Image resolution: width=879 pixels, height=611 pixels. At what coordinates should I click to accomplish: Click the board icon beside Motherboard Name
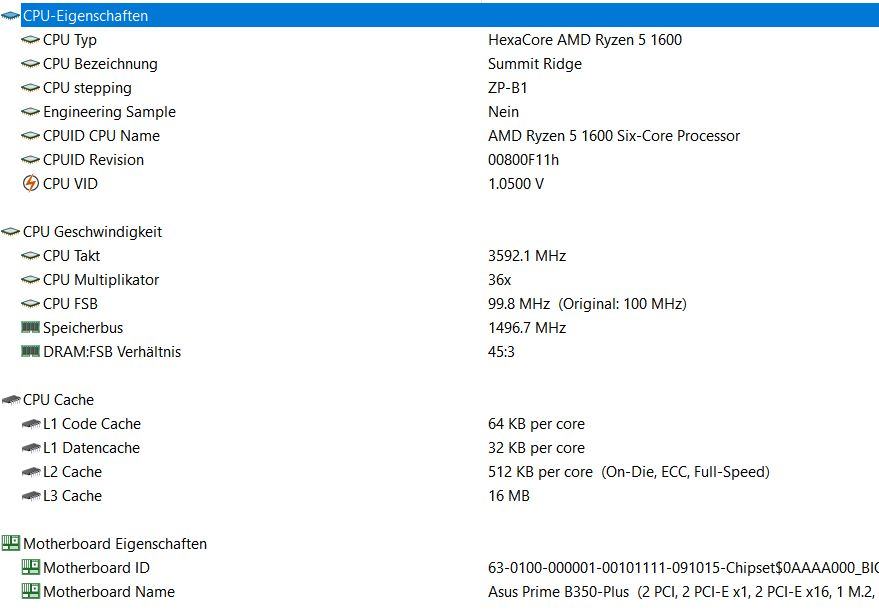point(30,591)
